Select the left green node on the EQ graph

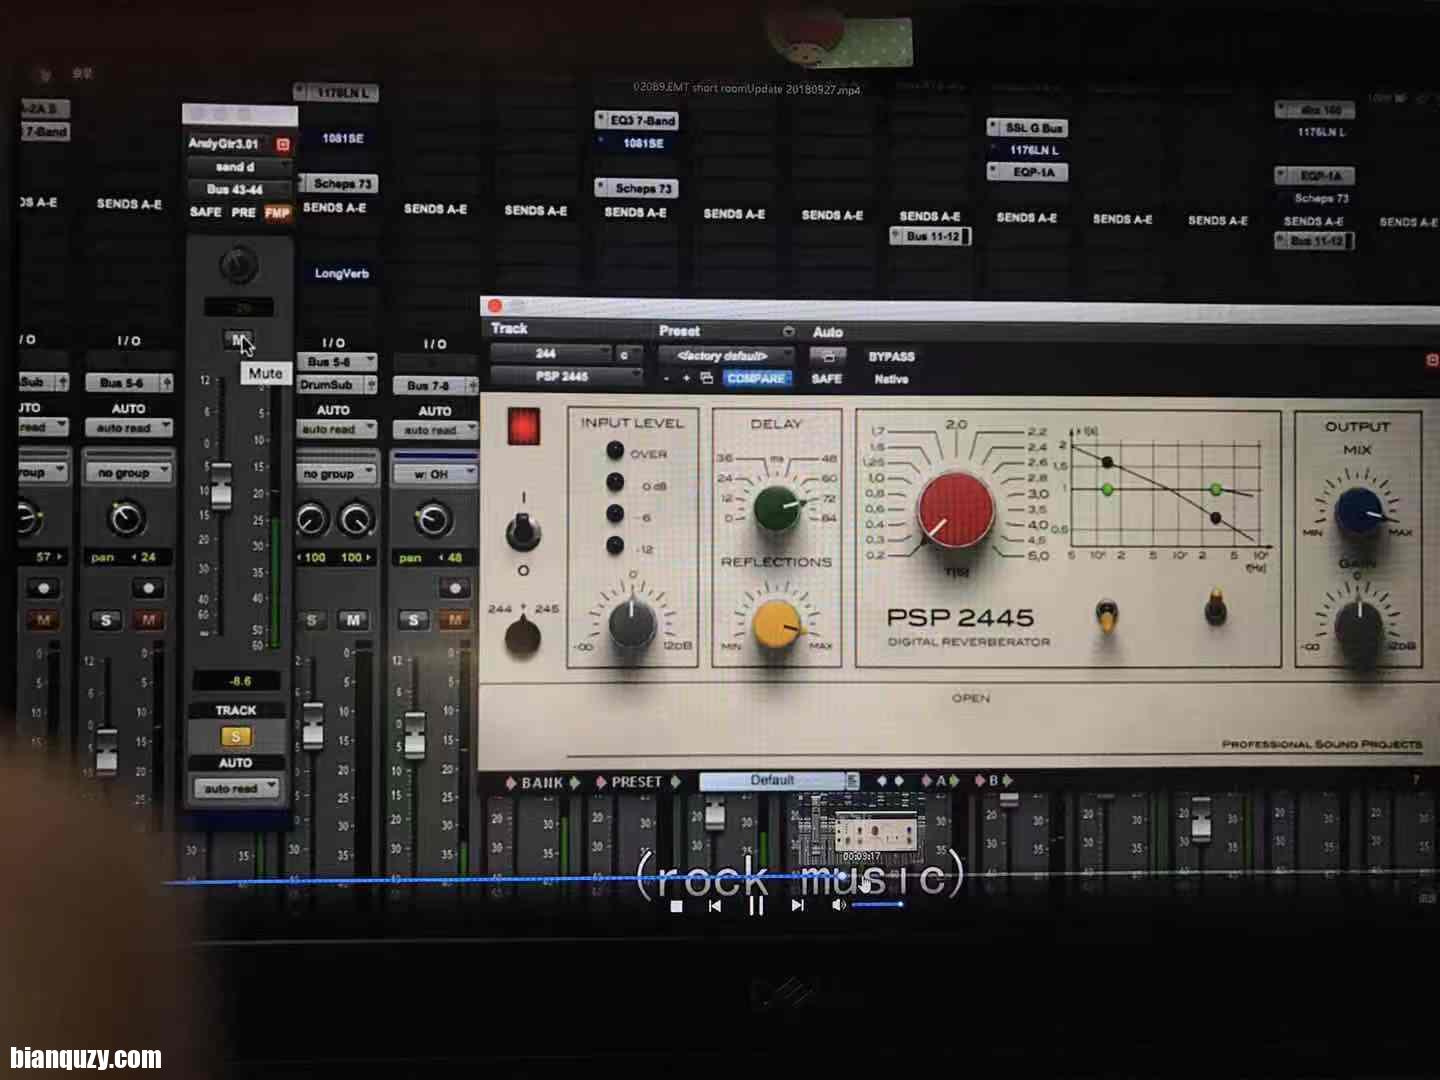[1107, 489]
